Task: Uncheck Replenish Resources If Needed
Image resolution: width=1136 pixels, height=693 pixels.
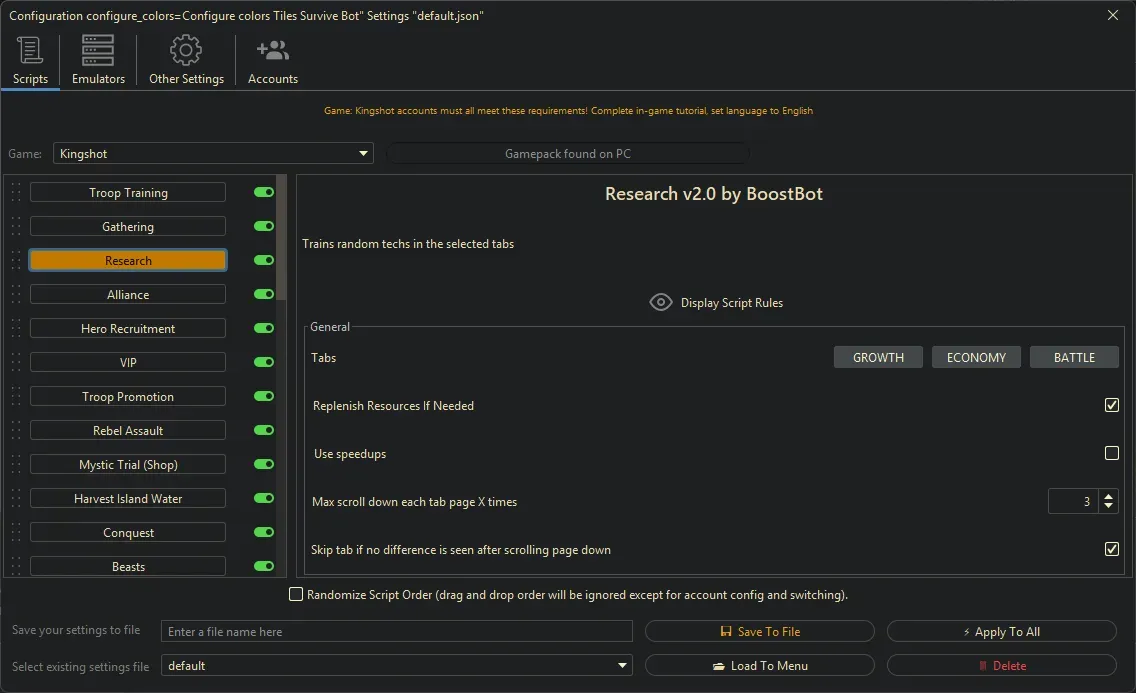Action: tap(1111, 405)
